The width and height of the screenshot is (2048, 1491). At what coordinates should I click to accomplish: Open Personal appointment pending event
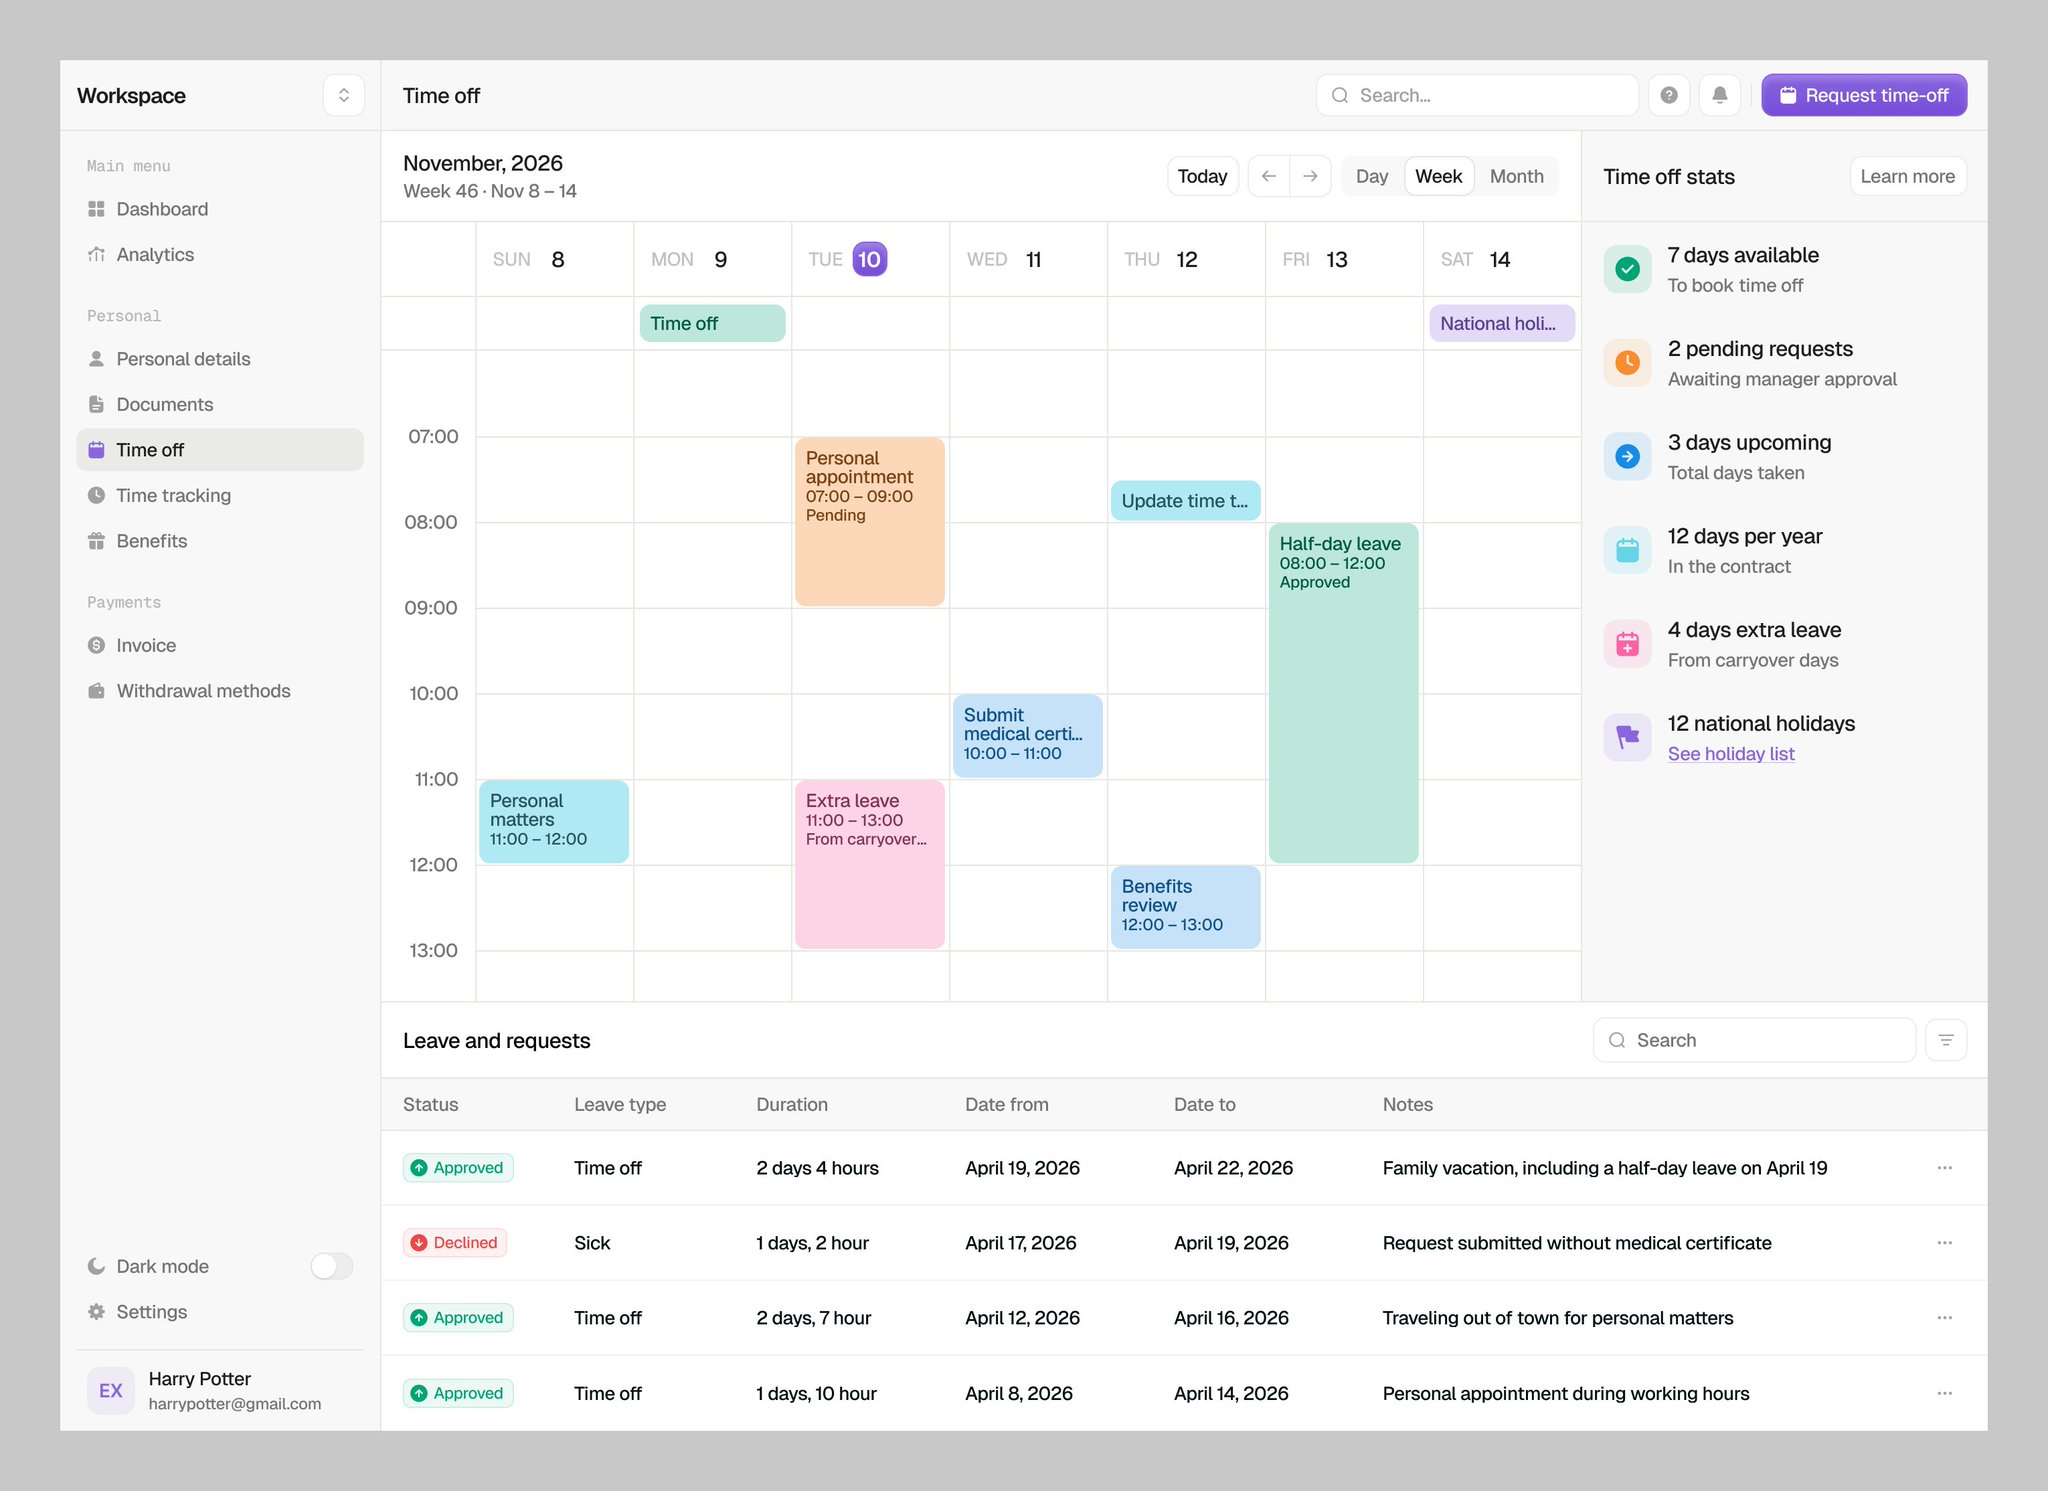coord(870,521)
